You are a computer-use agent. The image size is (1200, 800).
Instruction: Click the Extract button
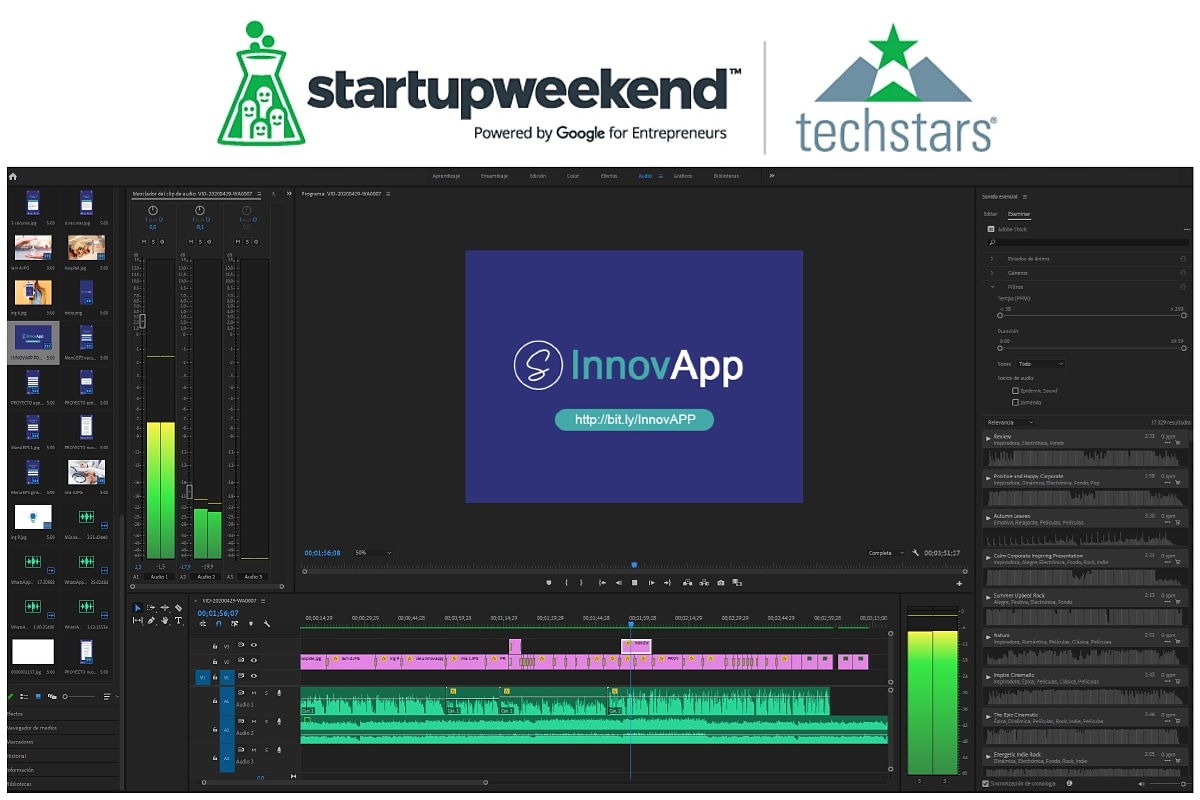click(704, 583)
